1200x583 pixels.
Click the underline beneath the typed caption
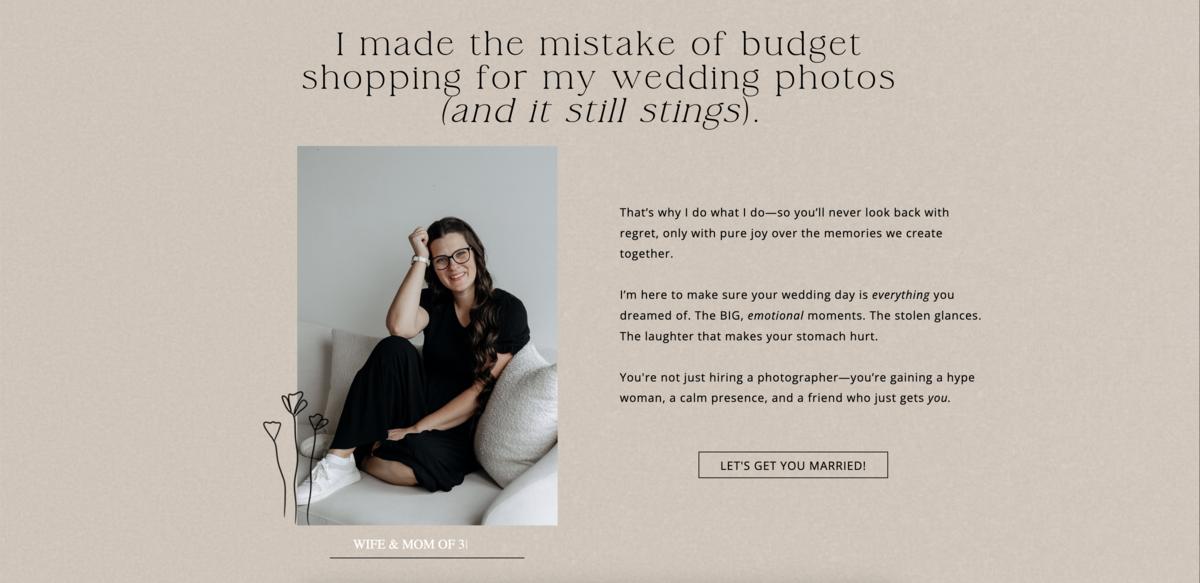[427, 558]
